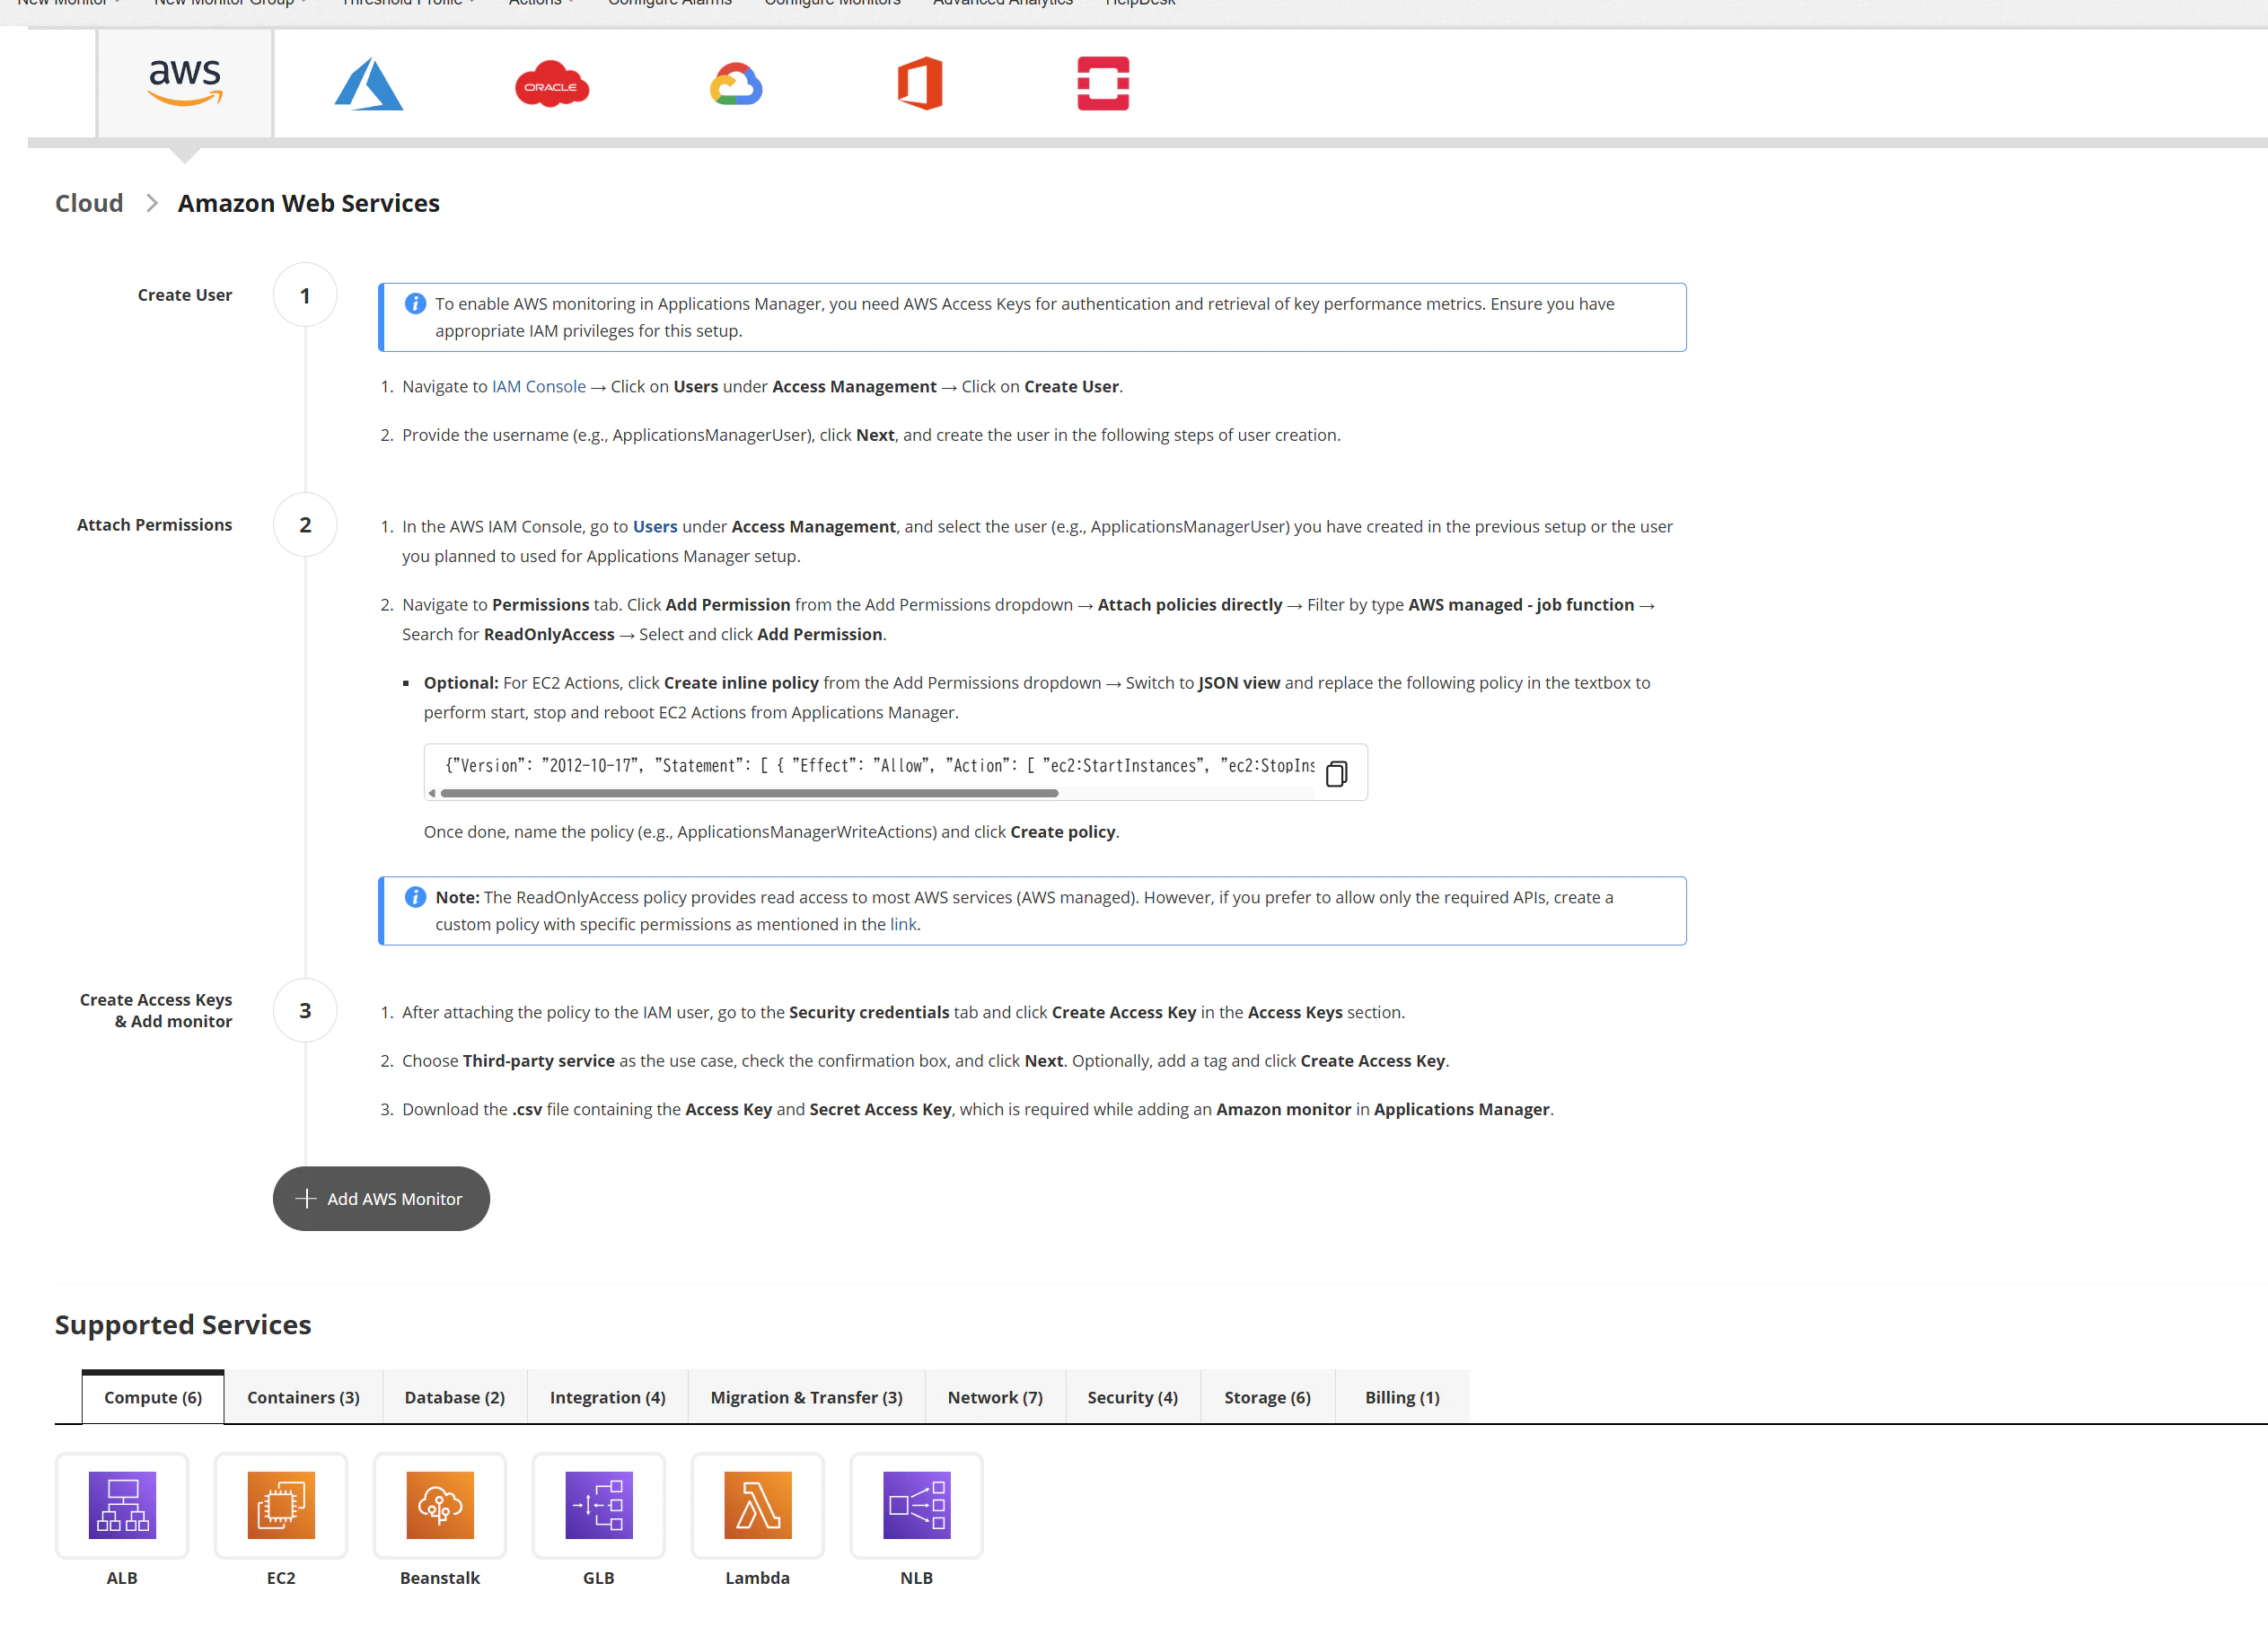Image resolution: width=2268 pixels, height=1636 pixels.
Task: Show the Storage (6) tab
Action: [x=1268, y=1397]
